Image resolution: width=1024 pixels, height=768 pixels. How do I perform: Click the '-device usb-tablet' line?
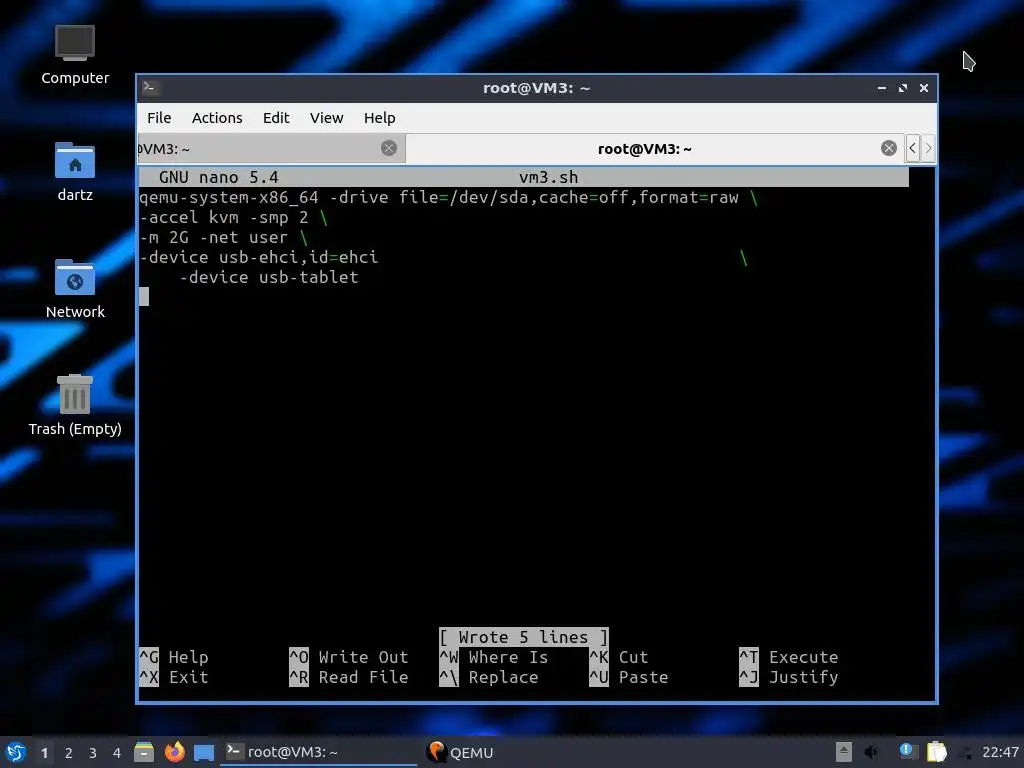(x=269, y=278)
